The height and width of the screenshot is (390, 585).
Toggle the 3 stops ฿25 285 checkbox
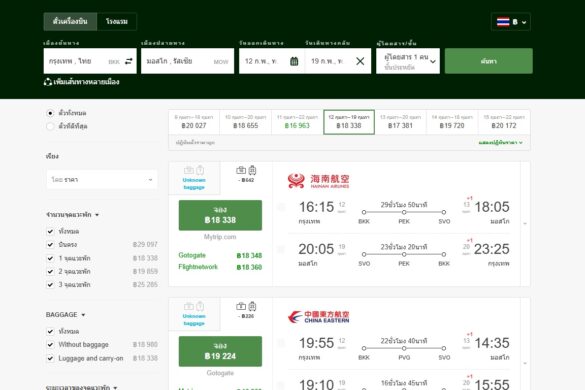click(x=50, y=285)
